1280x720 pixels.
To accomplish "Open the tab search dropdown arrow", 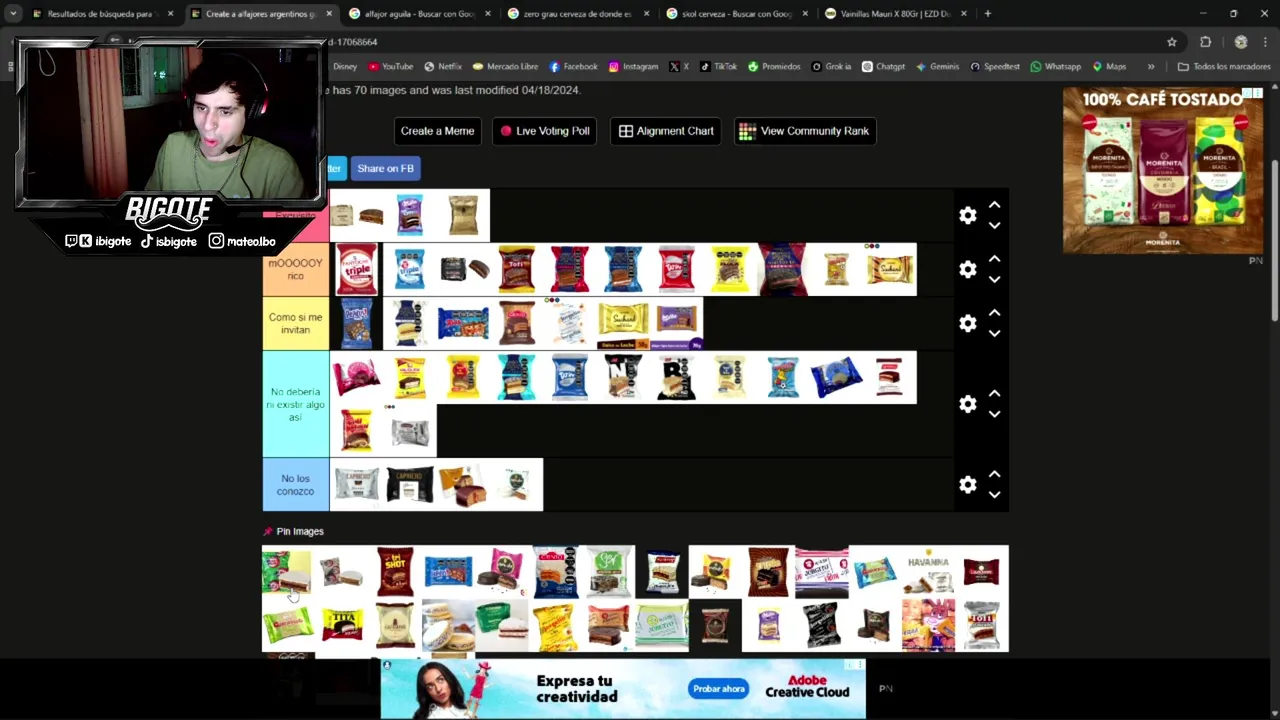I will [x=13, y=14].
